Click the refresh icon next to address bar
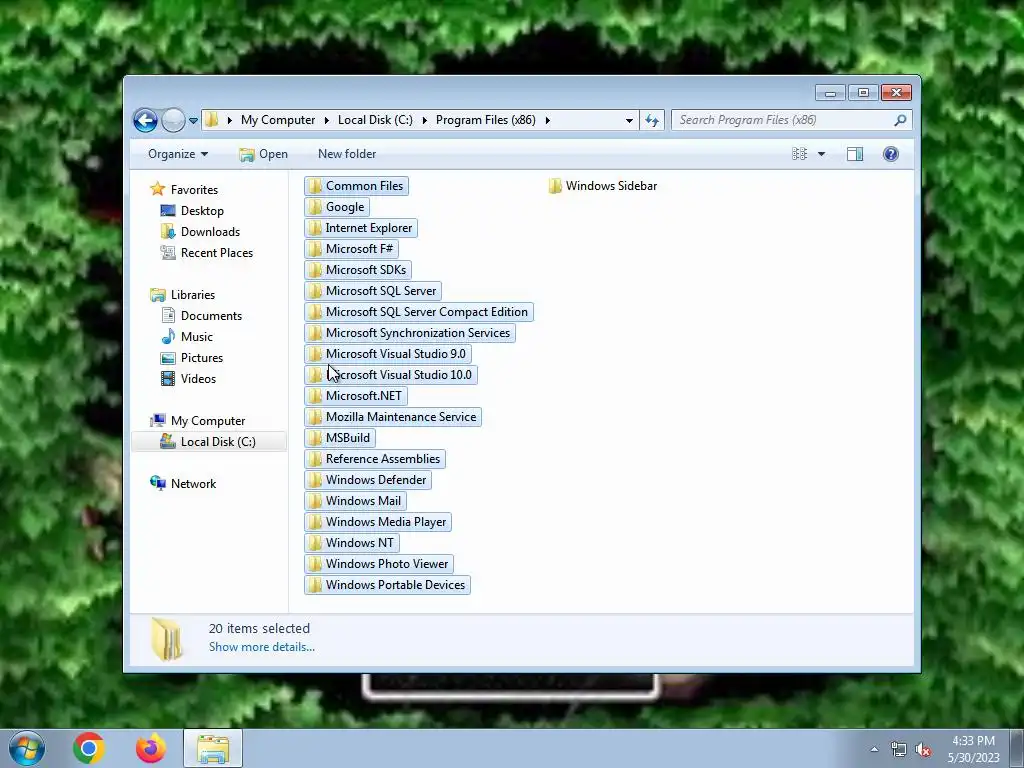This screenshot has width=1024, height=768. (x=652, y=120)
